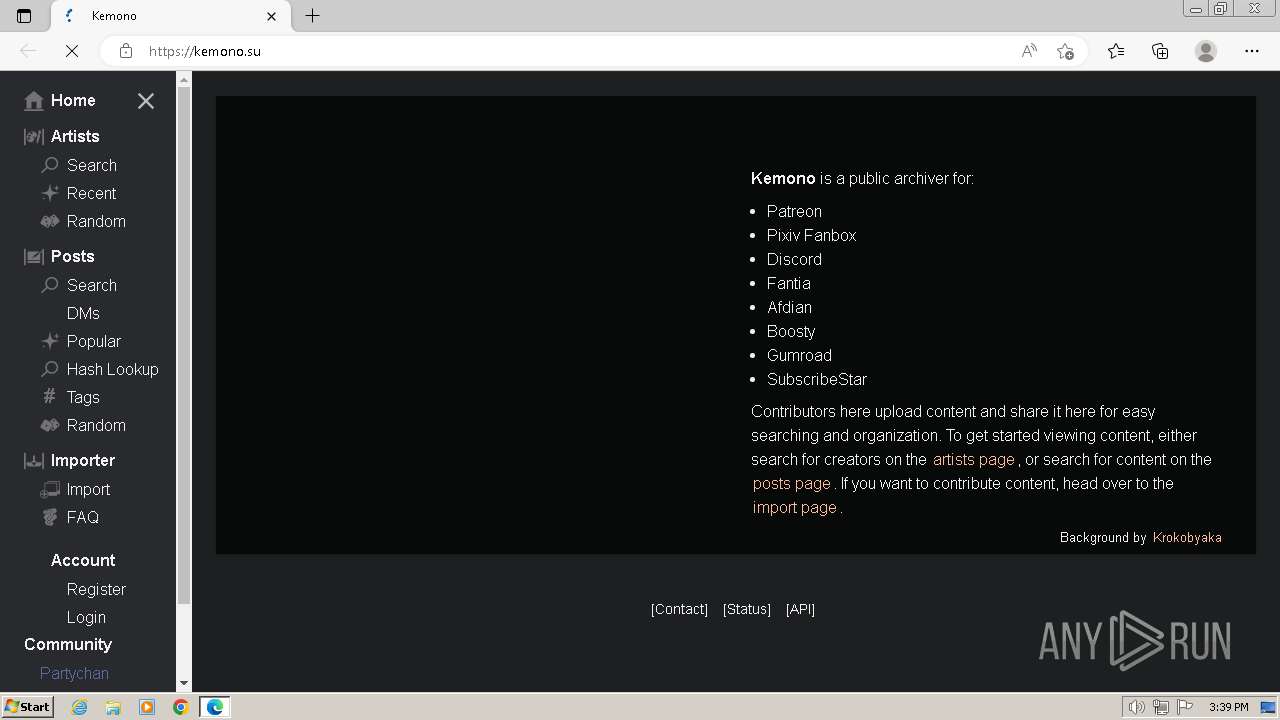Open Import page in sidebar
This screenshot has height=720, width=1280.
[x=88, y=489]
